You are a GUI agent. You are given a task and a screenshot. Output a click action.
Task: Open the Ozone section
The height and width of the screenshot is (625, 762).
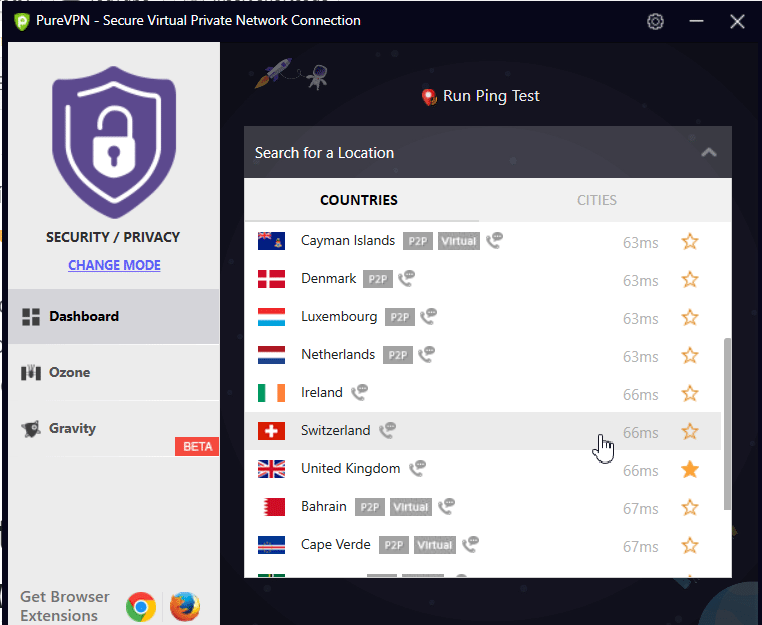click(x=114, y=373)
